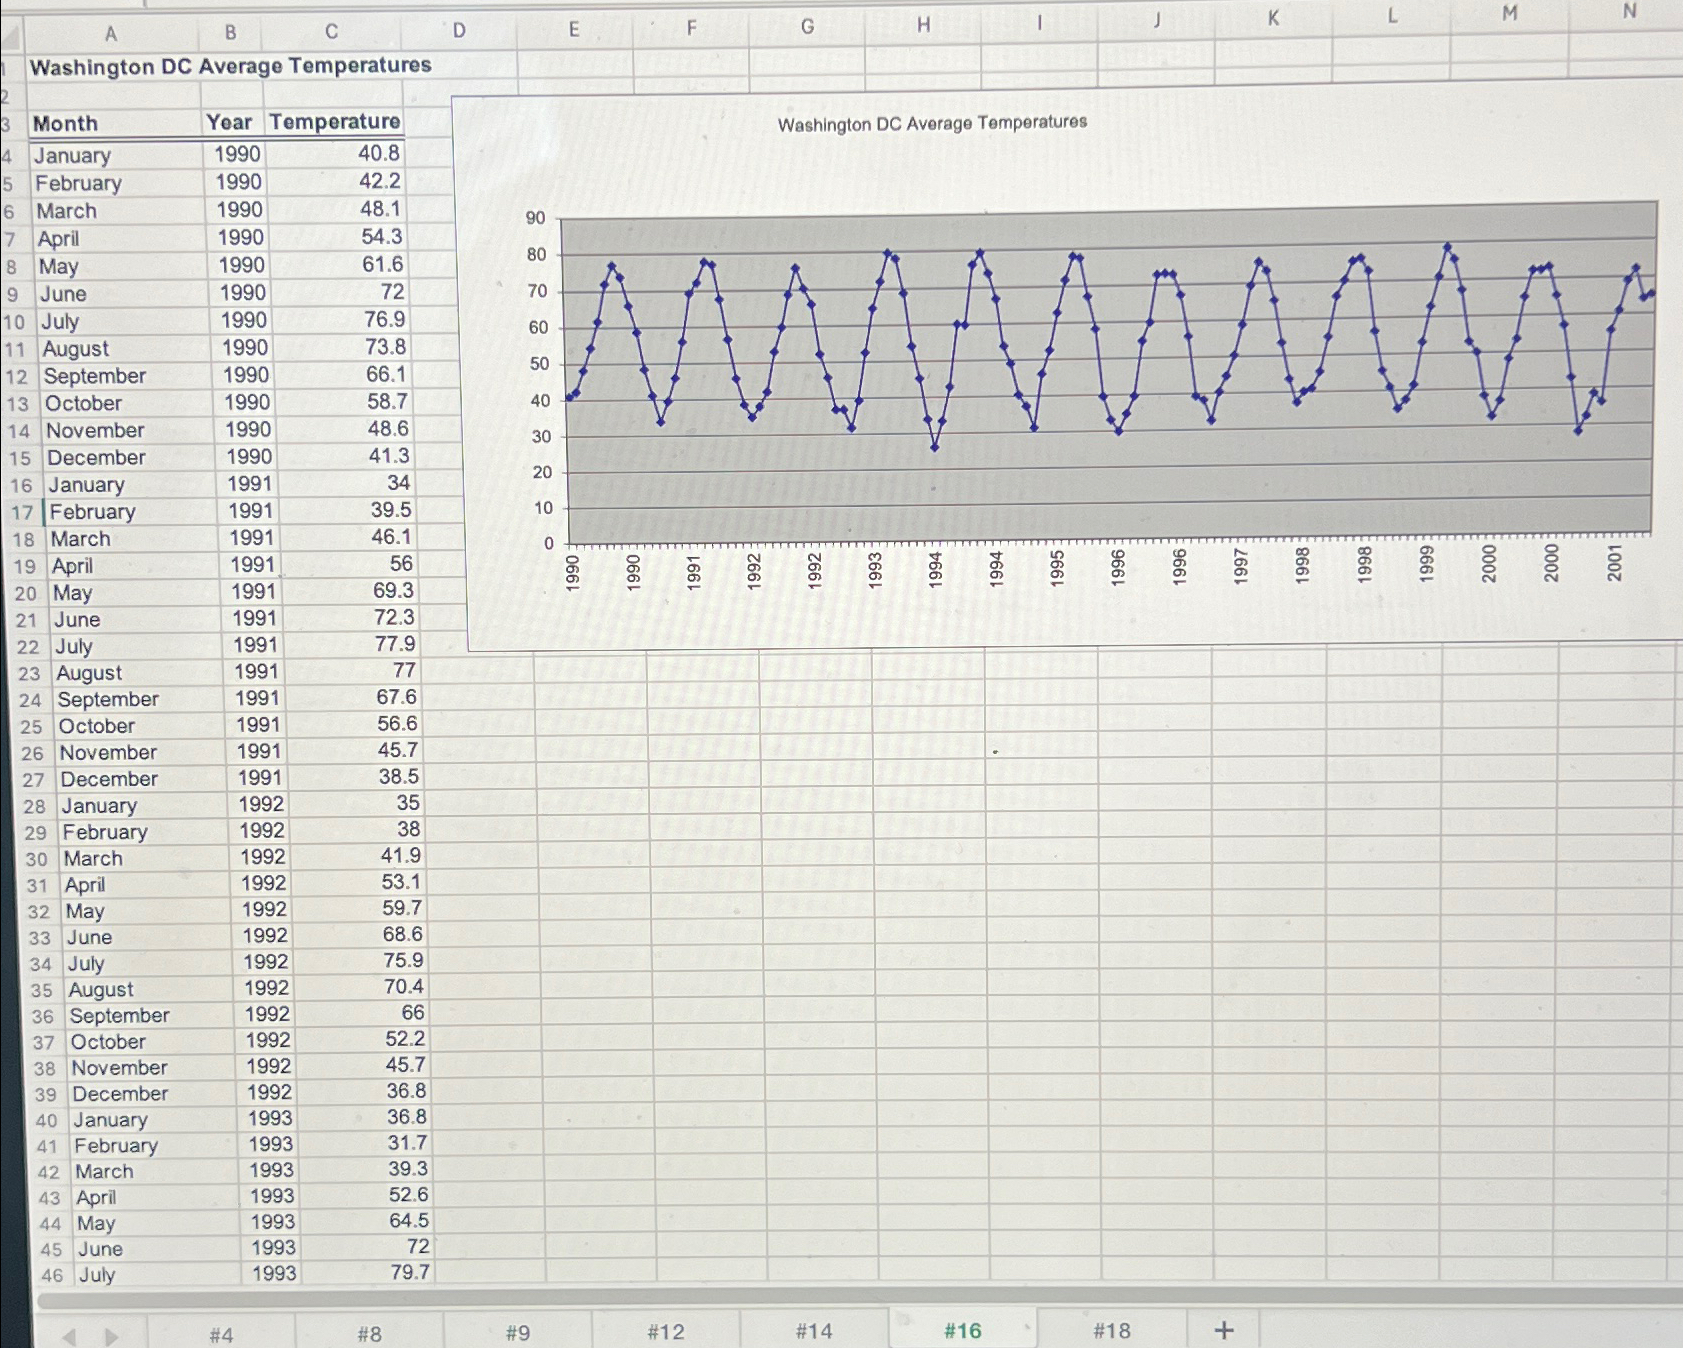Select column A header
Screen dimensions: 1683x1348
(112, 31)
